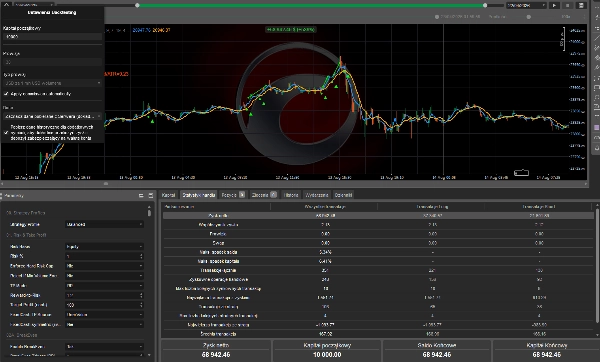Open the Enable BreakEven dropdown
Screen dimensions: 600x362
pos(104,347)
